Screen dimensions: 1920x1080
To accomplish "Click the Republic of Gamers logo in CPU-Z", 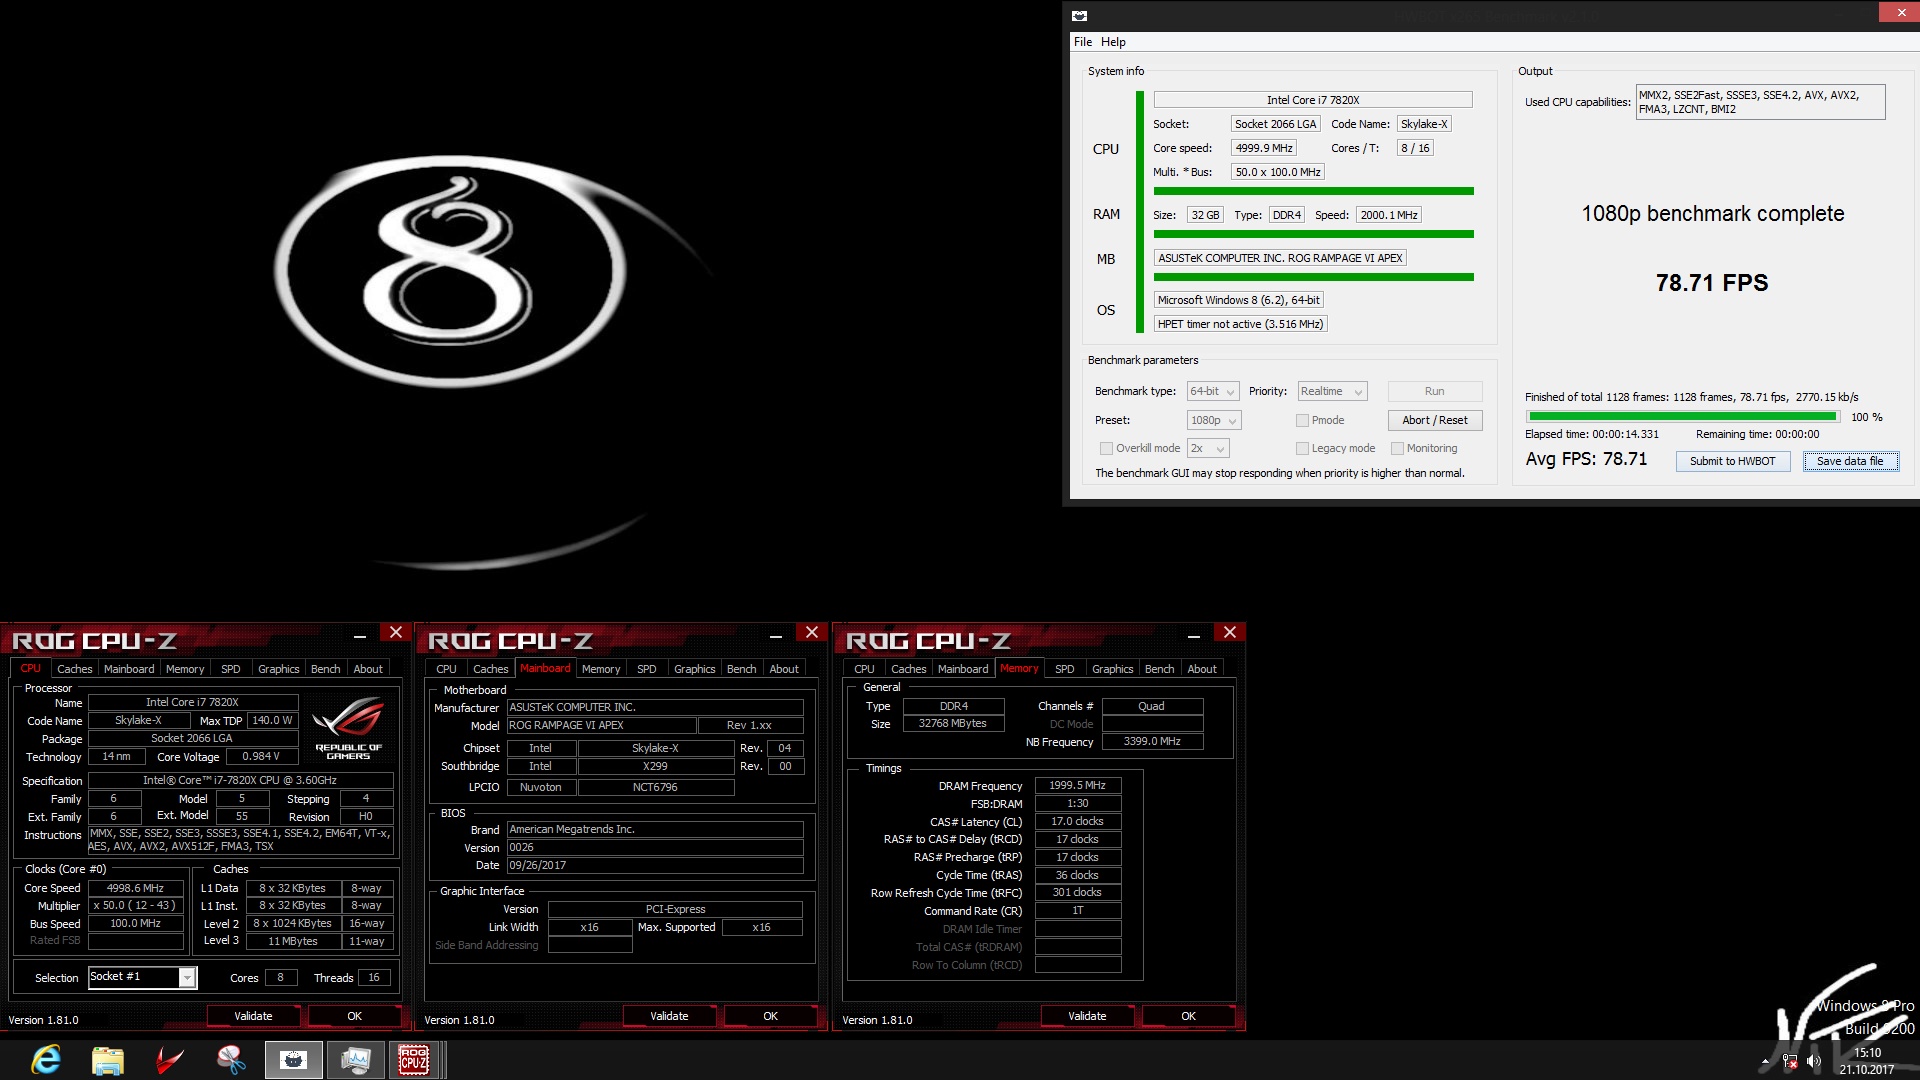I will [x=348, y=729].
